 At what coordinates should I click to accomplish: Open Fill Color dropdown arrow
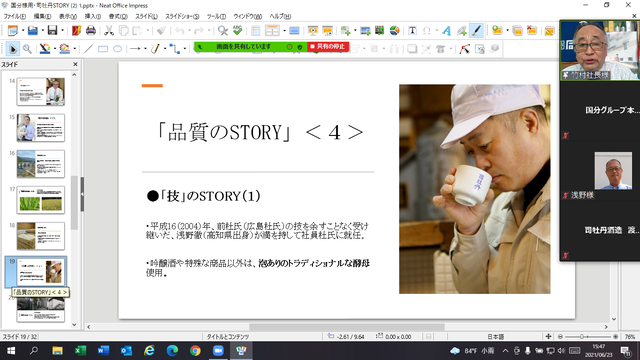click(75, 49)
